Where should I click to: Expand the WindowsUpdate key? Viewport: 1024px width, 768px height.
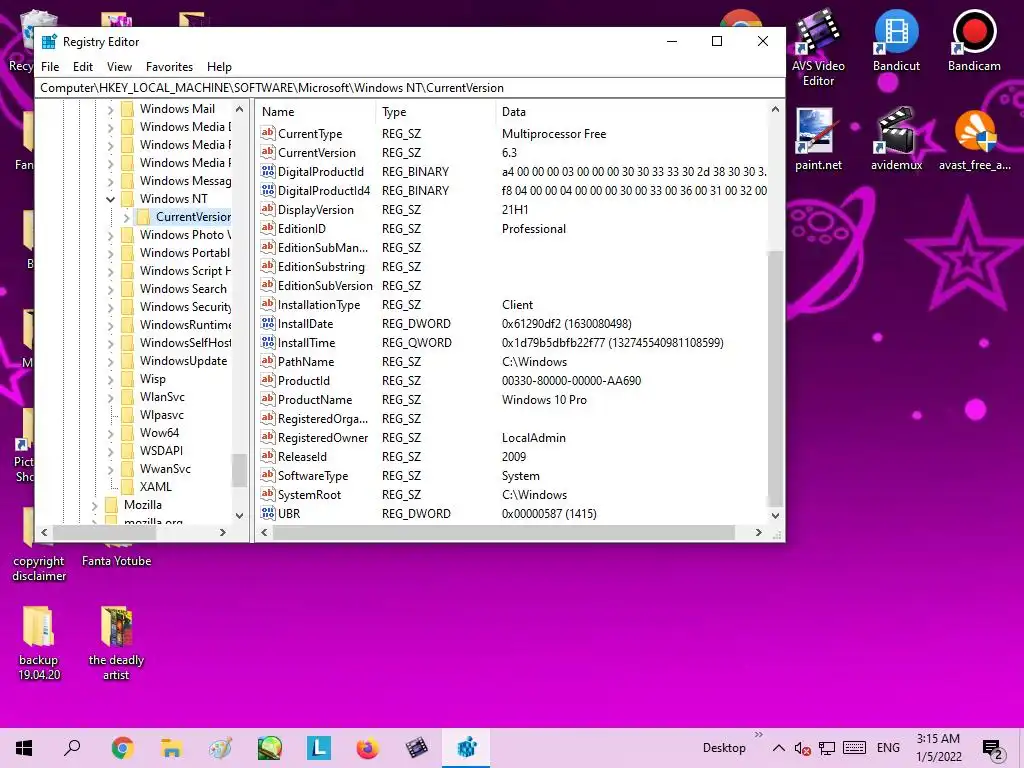[x=110, y=361]
